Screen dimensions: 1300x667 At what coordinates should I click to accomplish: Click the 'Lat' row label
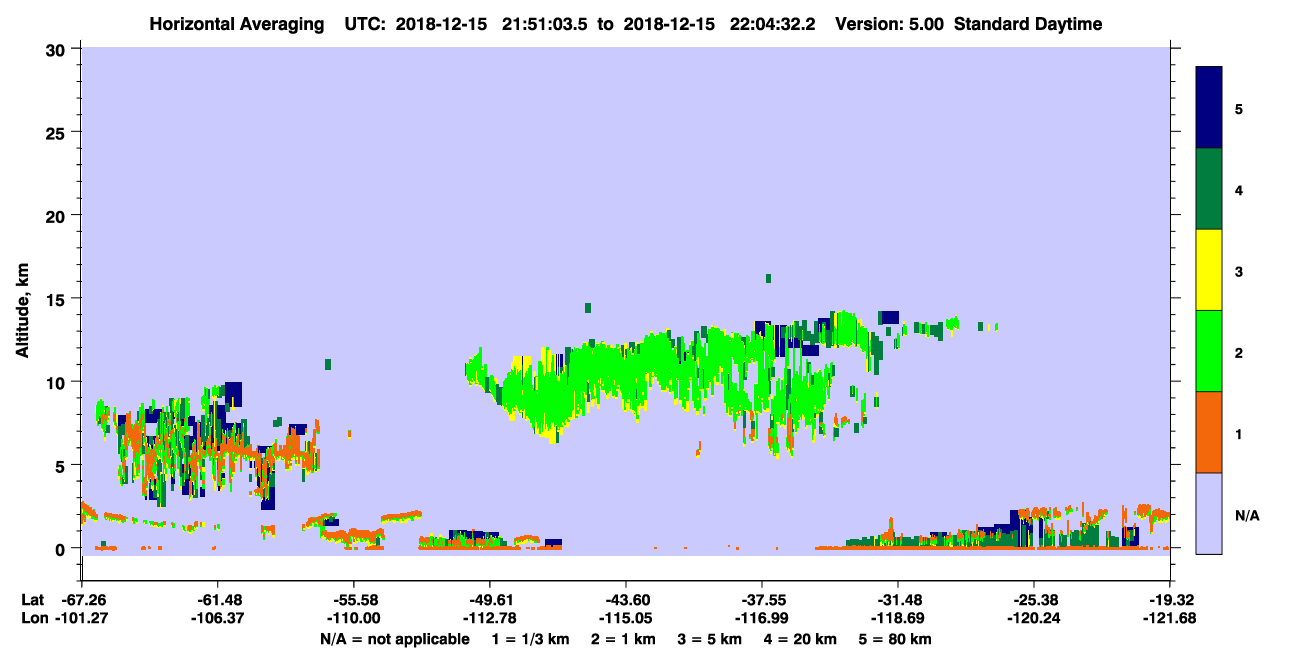point(31,600)
